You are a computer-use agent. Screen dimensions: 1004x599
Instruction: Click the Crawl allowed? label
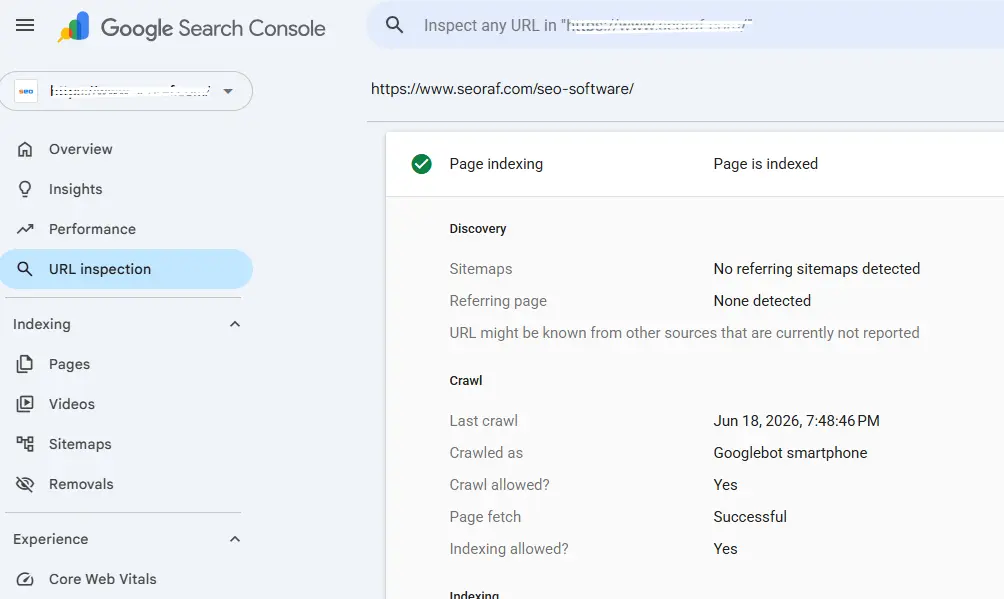[x=499, y=485]
